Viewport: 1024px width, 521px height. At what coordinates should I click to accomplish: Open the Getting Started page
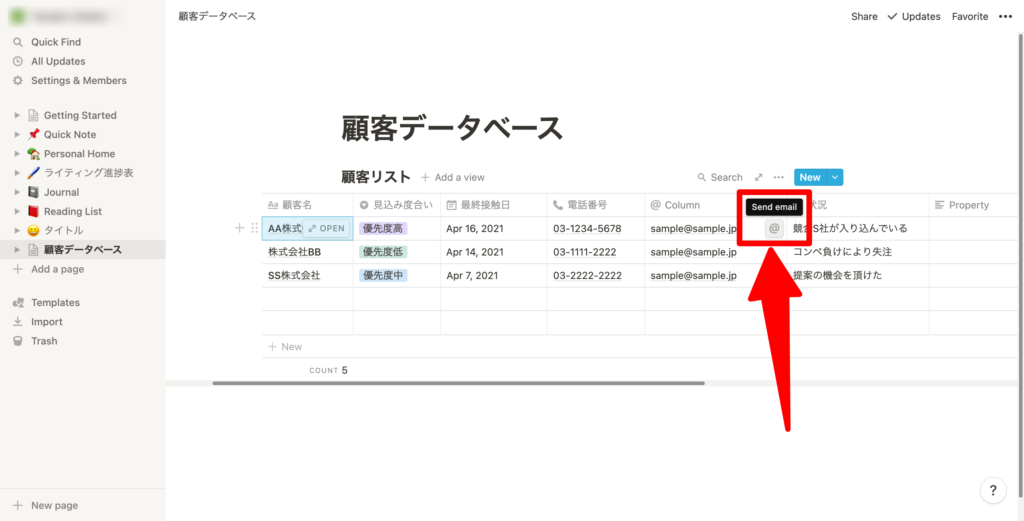click(82, 116)
